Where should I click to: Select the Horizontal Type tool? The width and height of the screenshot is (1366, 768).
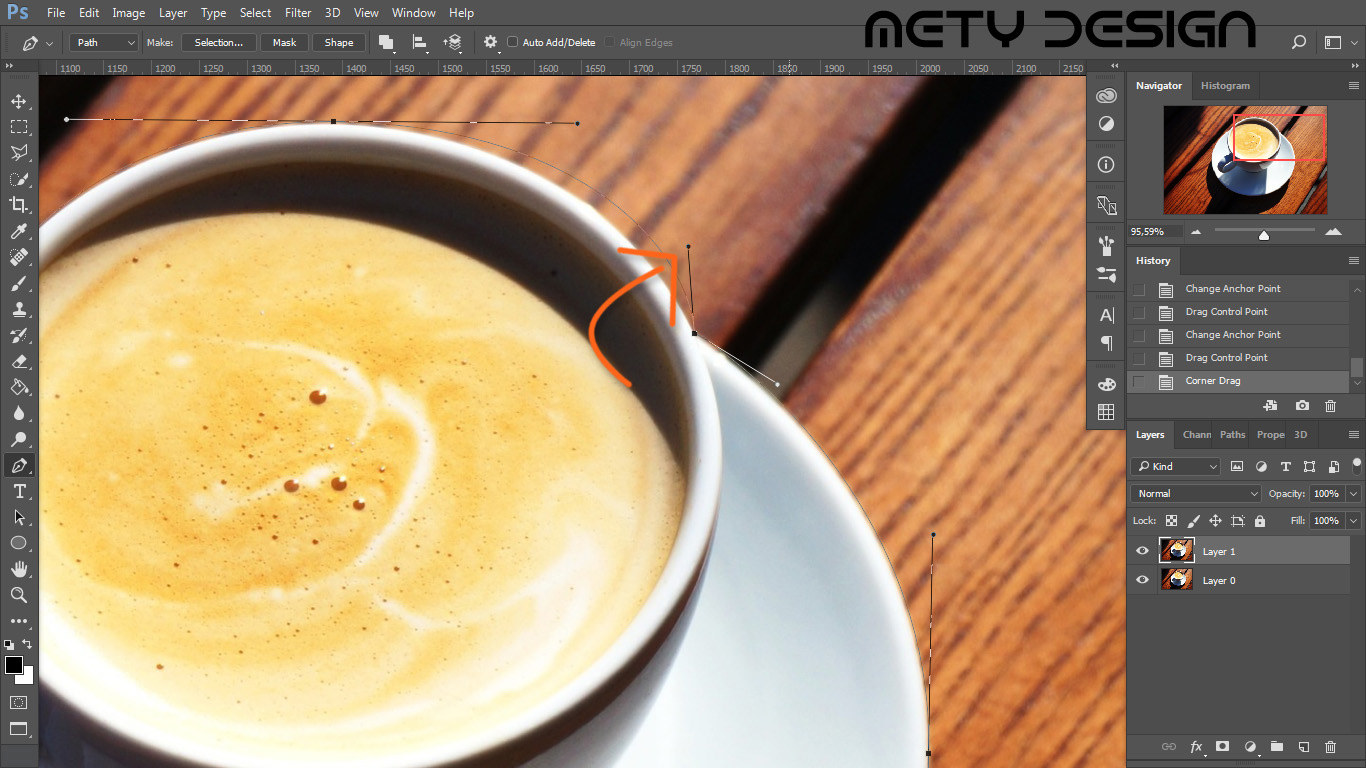[18, 491]
